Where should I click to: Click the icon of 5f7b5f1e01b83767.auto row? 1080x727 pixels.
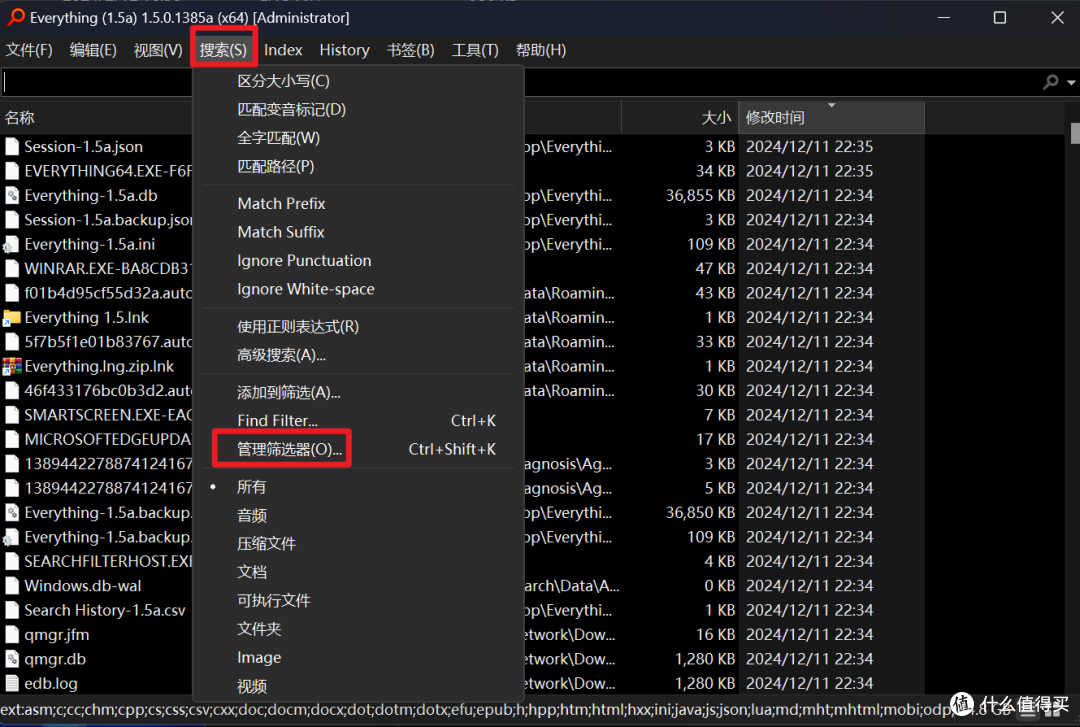pos(12,342)
